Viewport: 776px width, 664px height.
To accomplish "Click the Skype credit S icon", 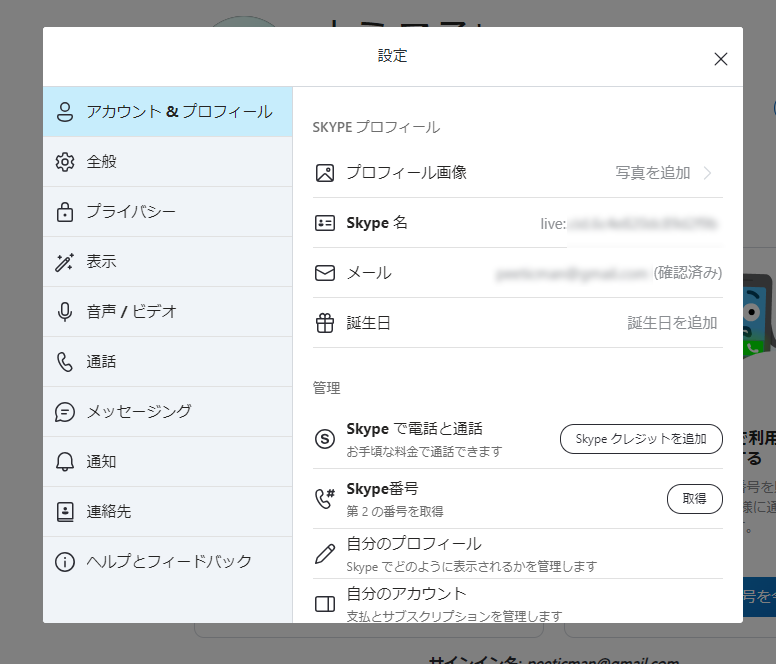I will (x=325, y=439).
